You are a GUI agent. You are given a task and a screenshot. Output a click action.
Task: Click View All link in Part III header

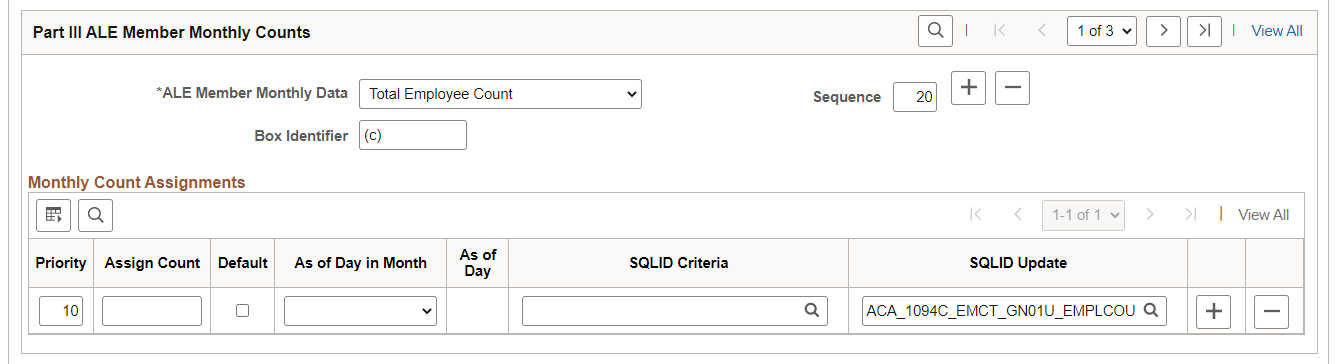[1277, 31]
